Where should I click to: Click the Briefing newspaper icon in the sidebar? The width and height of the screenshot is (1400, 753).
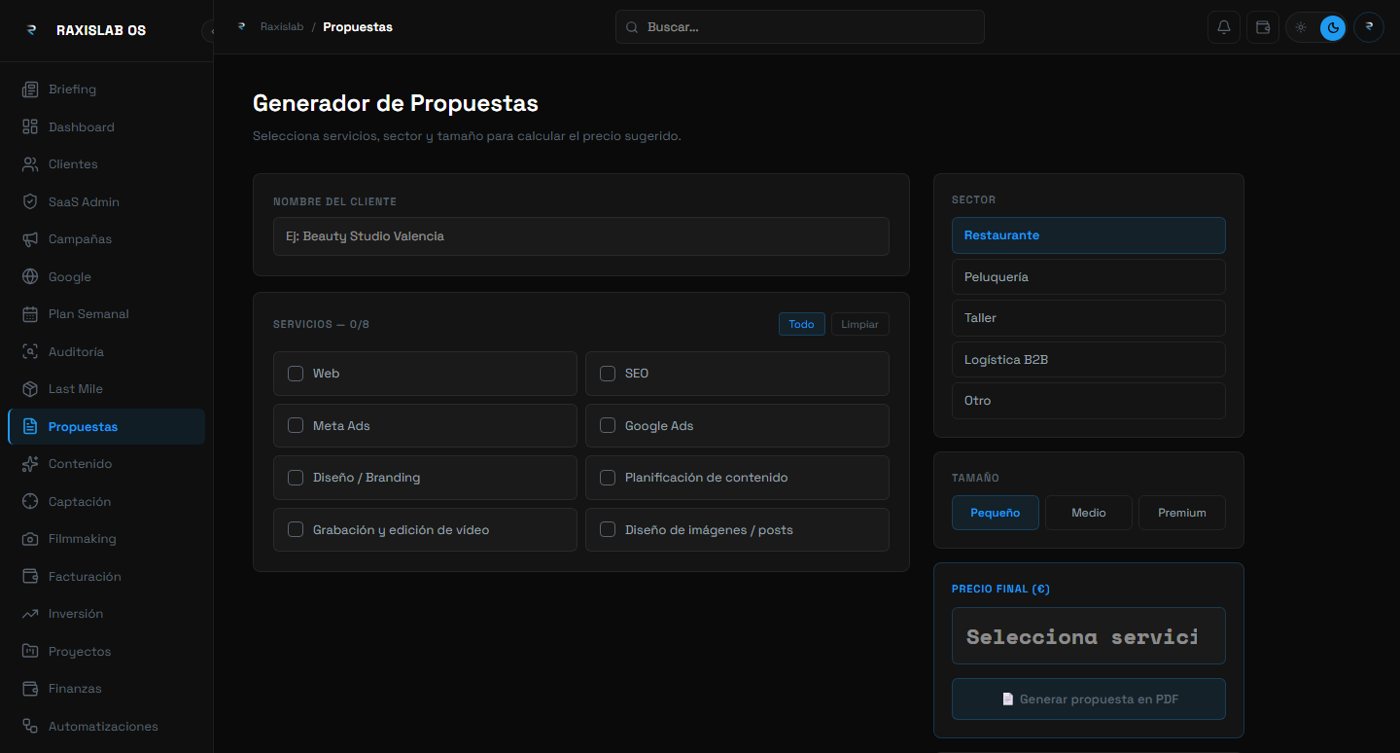click(x=30, y=89)
